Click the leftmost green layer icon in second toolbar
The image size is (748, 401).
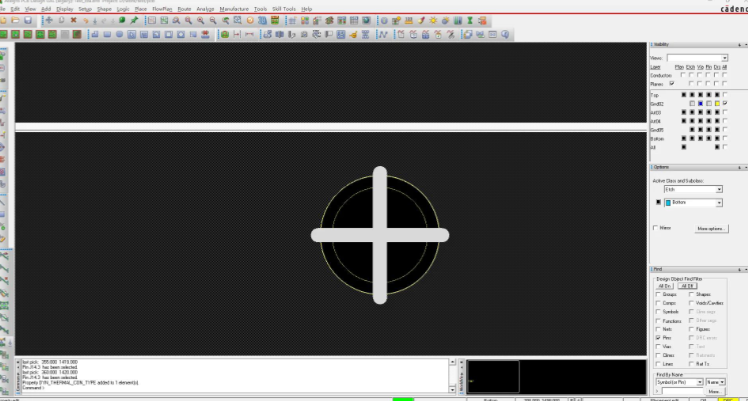click(5, 34)
